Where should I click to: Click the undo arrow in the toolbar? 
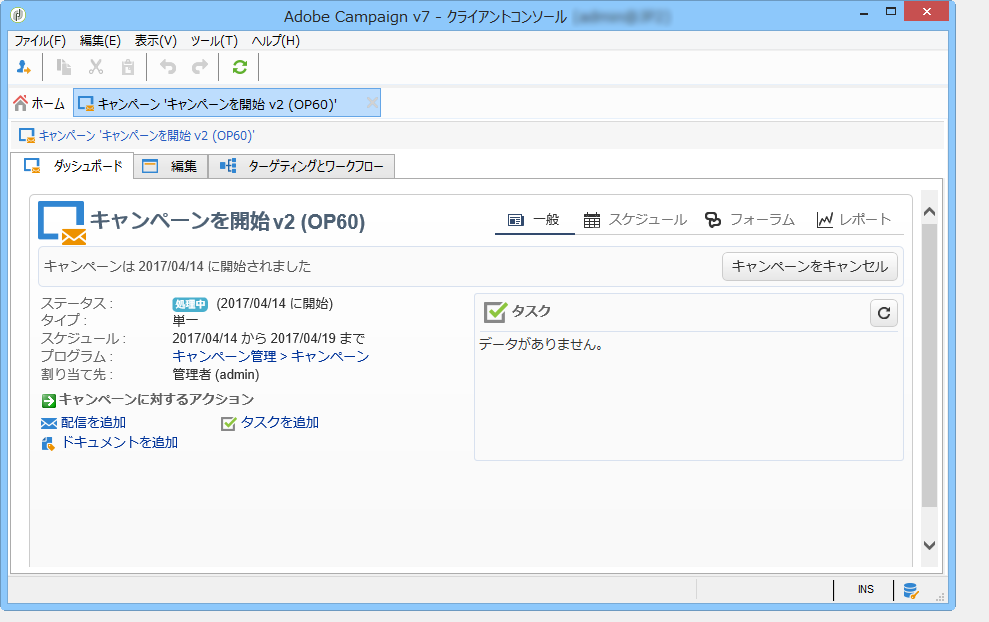[168, 67]
